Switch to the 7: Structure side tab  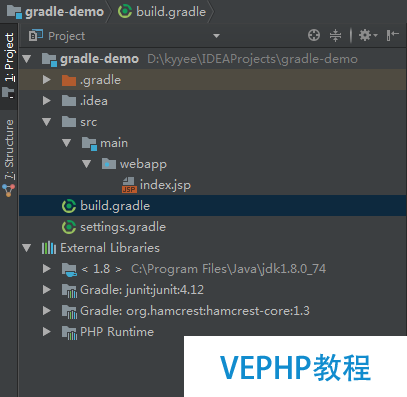(9, 158)
